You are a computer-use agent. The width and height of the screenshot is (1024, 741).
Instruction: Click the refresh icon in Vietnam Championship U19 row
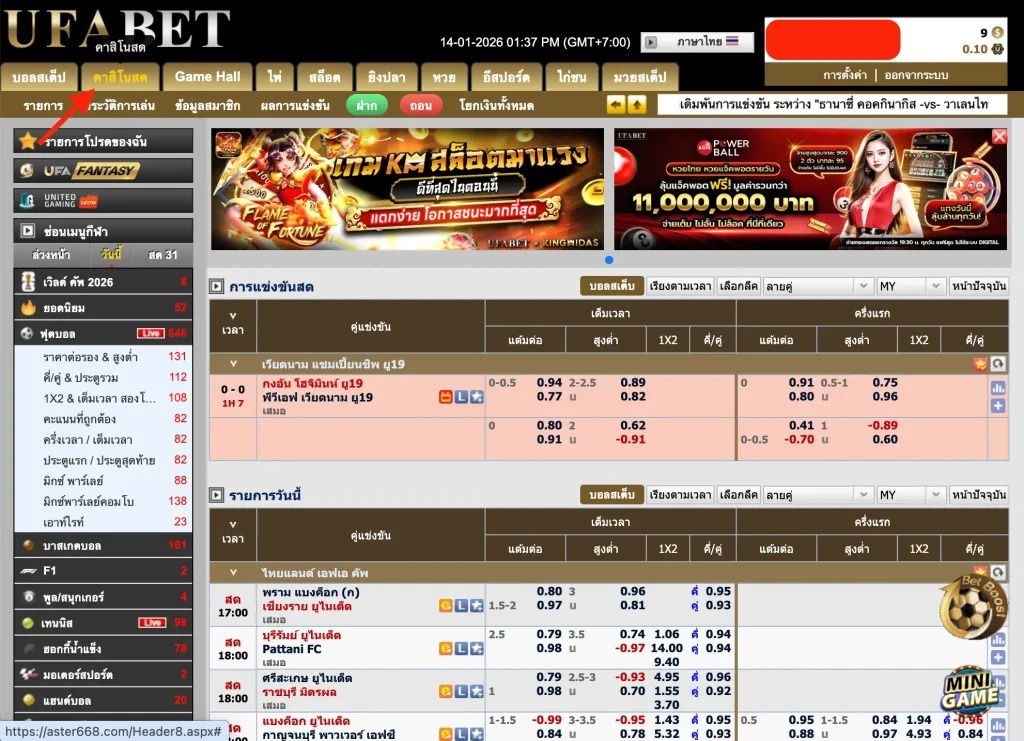[998, 364]
